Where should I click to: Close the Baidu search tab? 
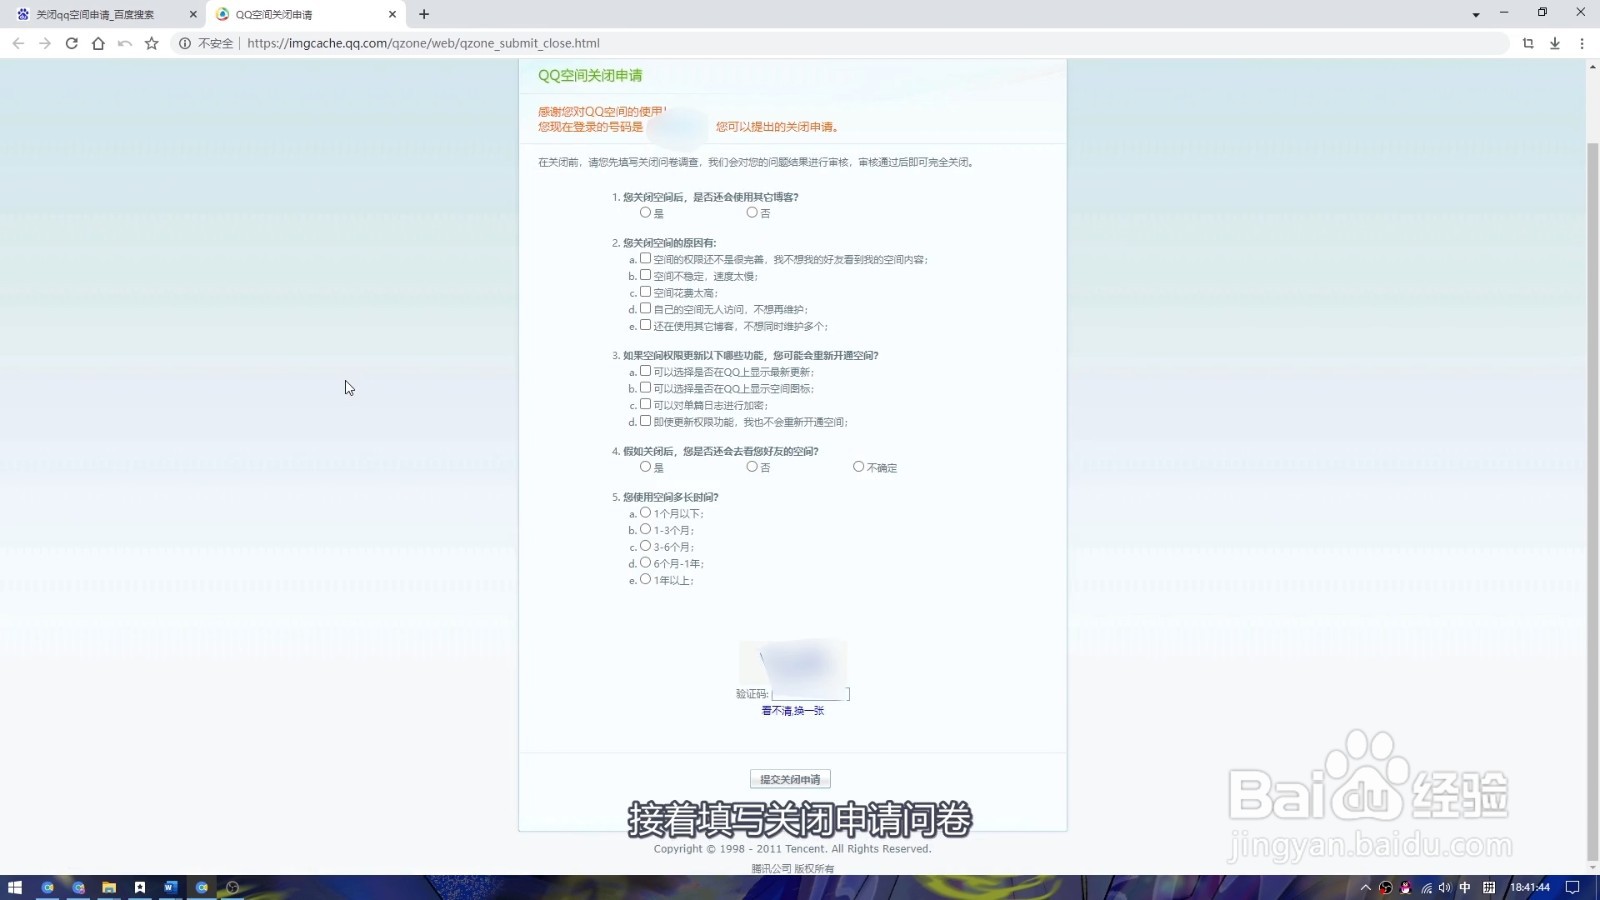pyautogui.click(x=193, y=14)
